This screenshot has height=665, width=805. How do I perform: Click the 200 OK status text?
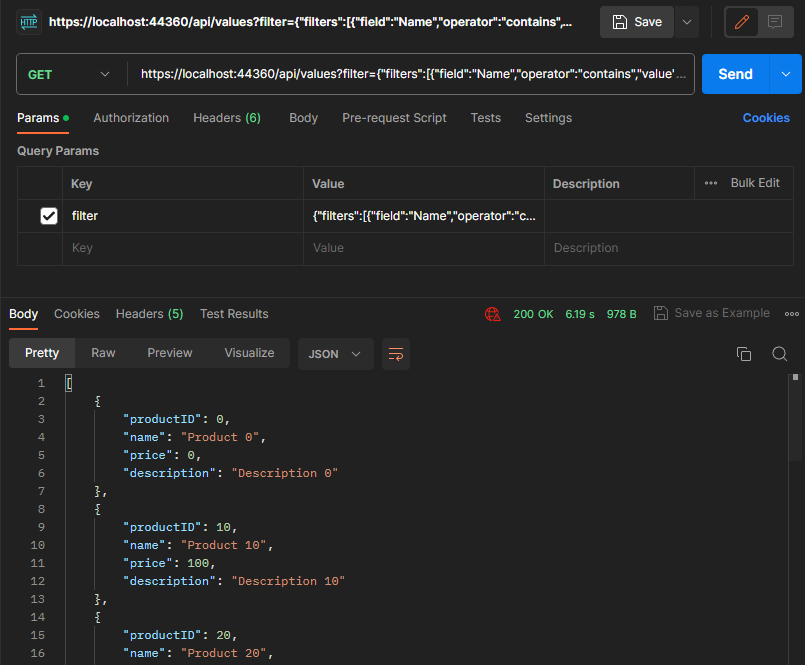tap(533, 314)
